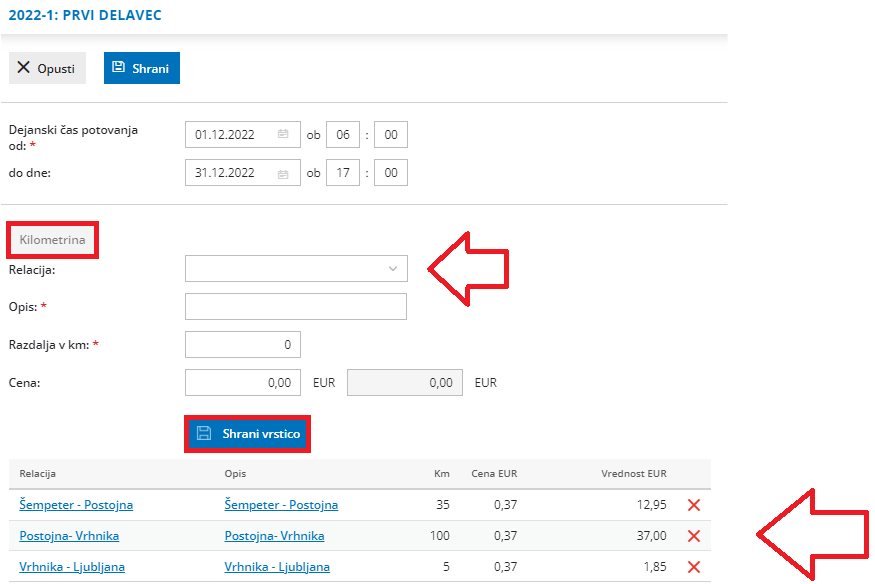
Task: Open Vrhnika - Ljubljana relation link
Action: [x=72, y=567]
